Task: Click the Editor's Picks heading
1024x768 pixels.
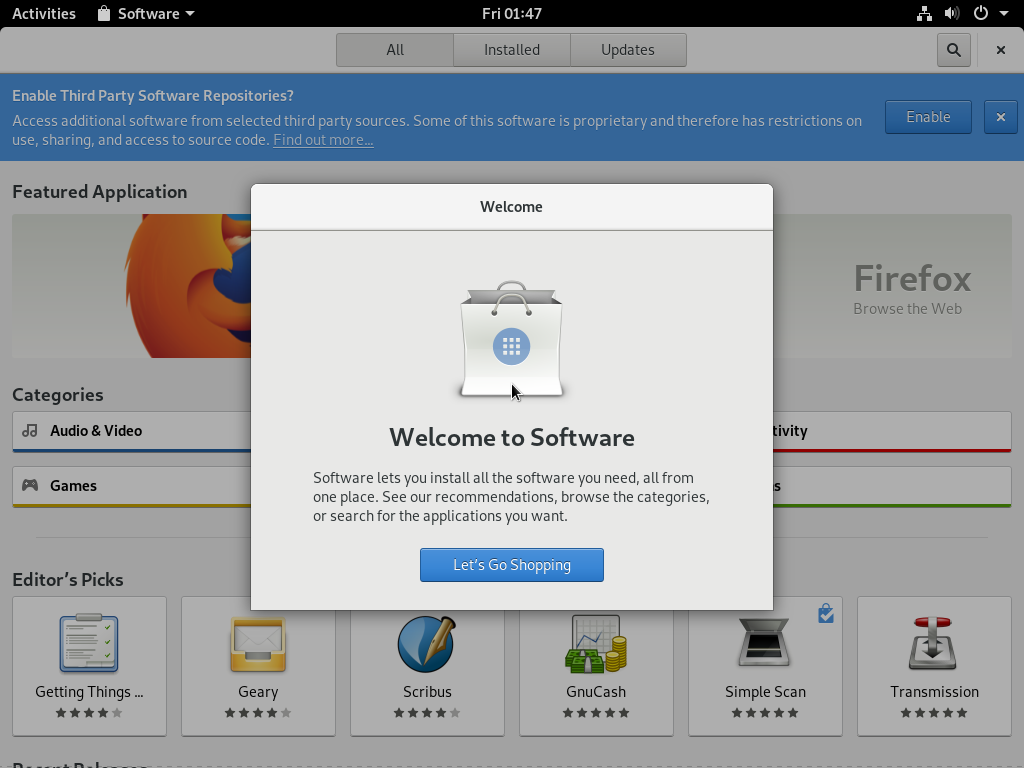Action: pos(68,580)
